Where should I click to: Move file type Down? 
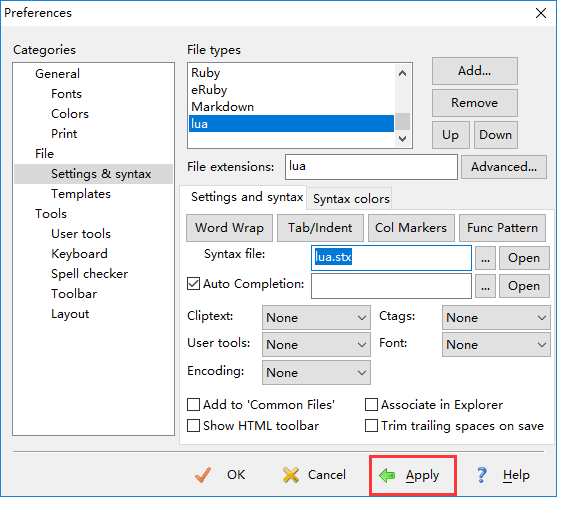[496, 135]
